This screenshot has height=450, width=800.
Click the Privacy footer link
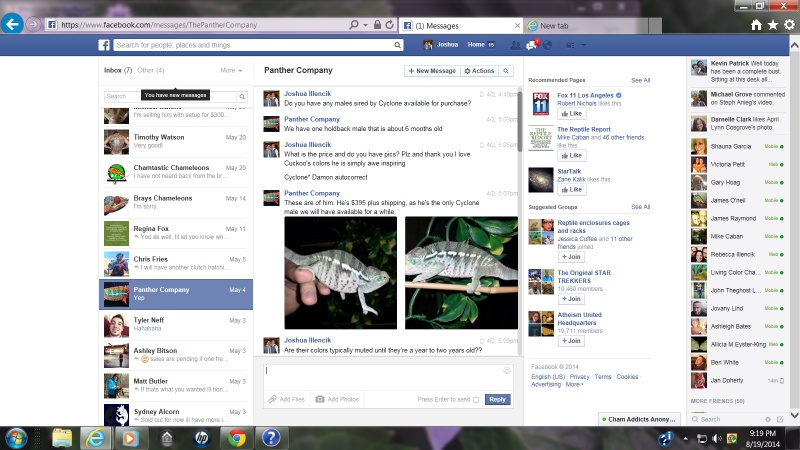[x=579, y=377]
